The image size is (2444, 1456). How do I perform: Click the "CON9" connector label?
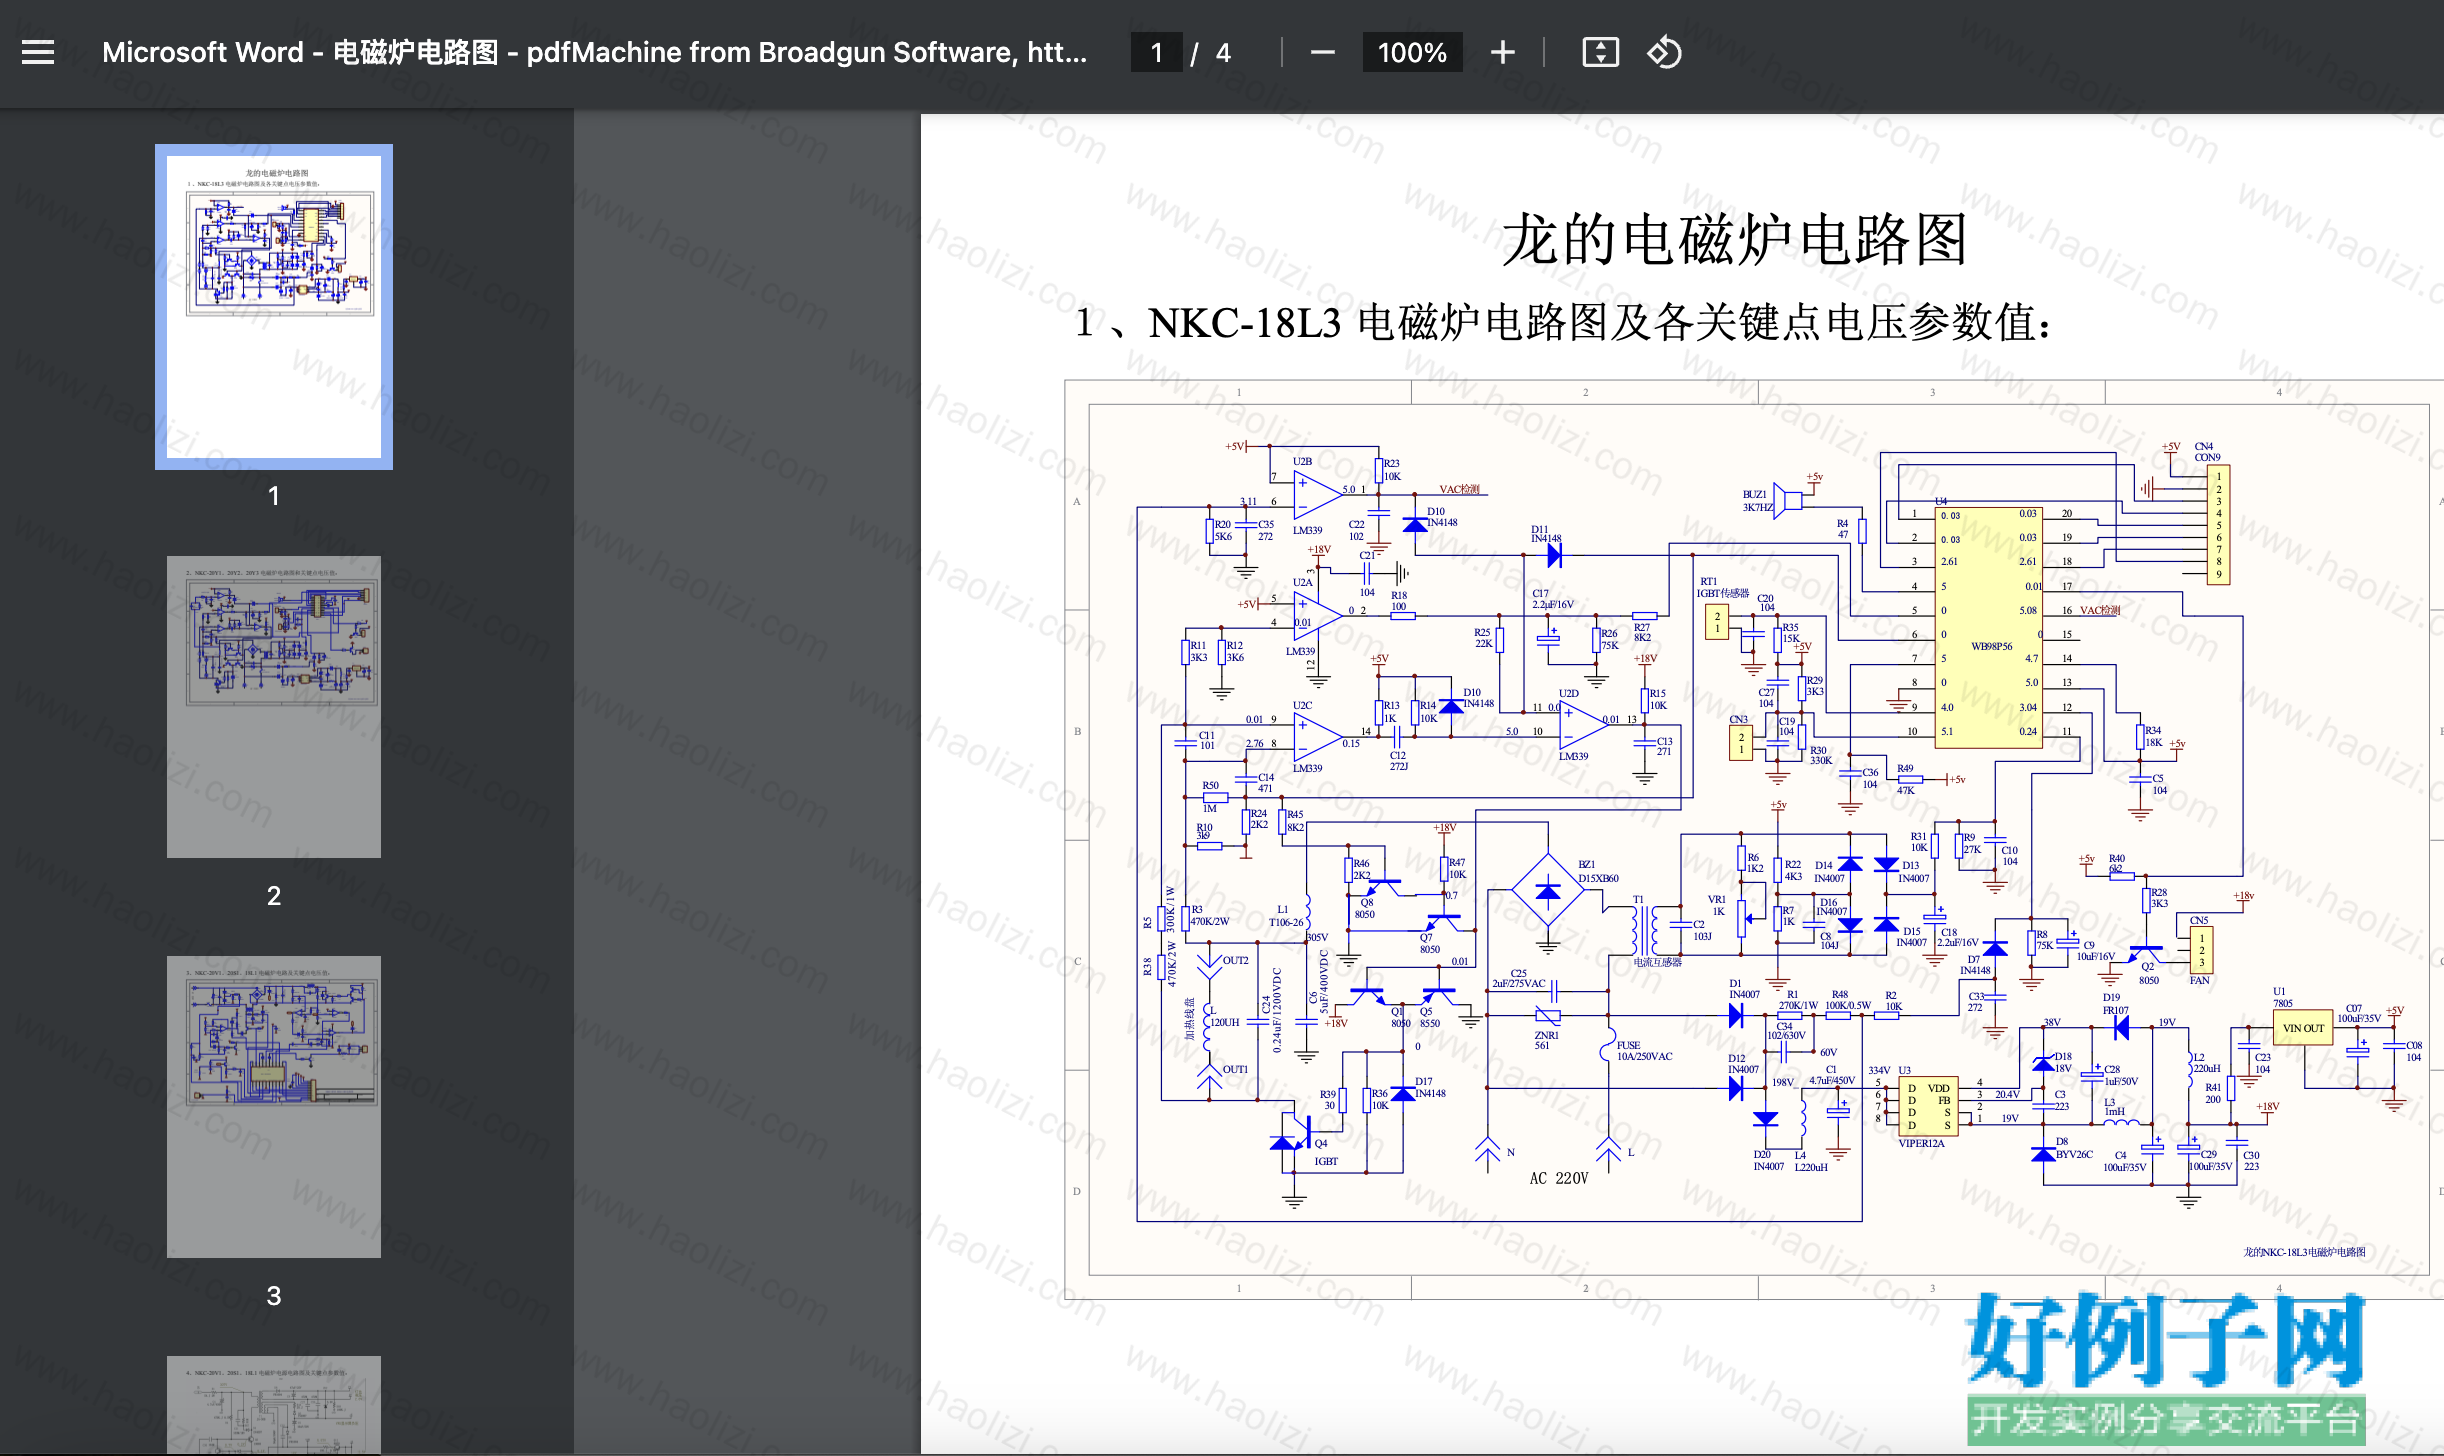[2207, 457]
